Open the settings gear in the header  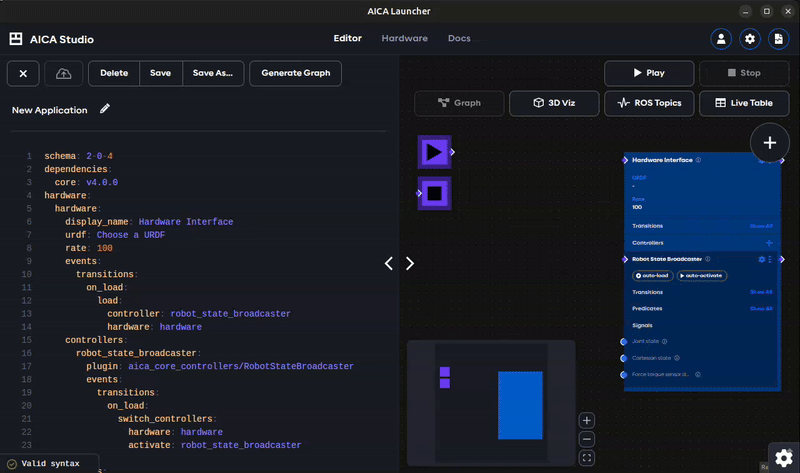[x=749, y=39]
